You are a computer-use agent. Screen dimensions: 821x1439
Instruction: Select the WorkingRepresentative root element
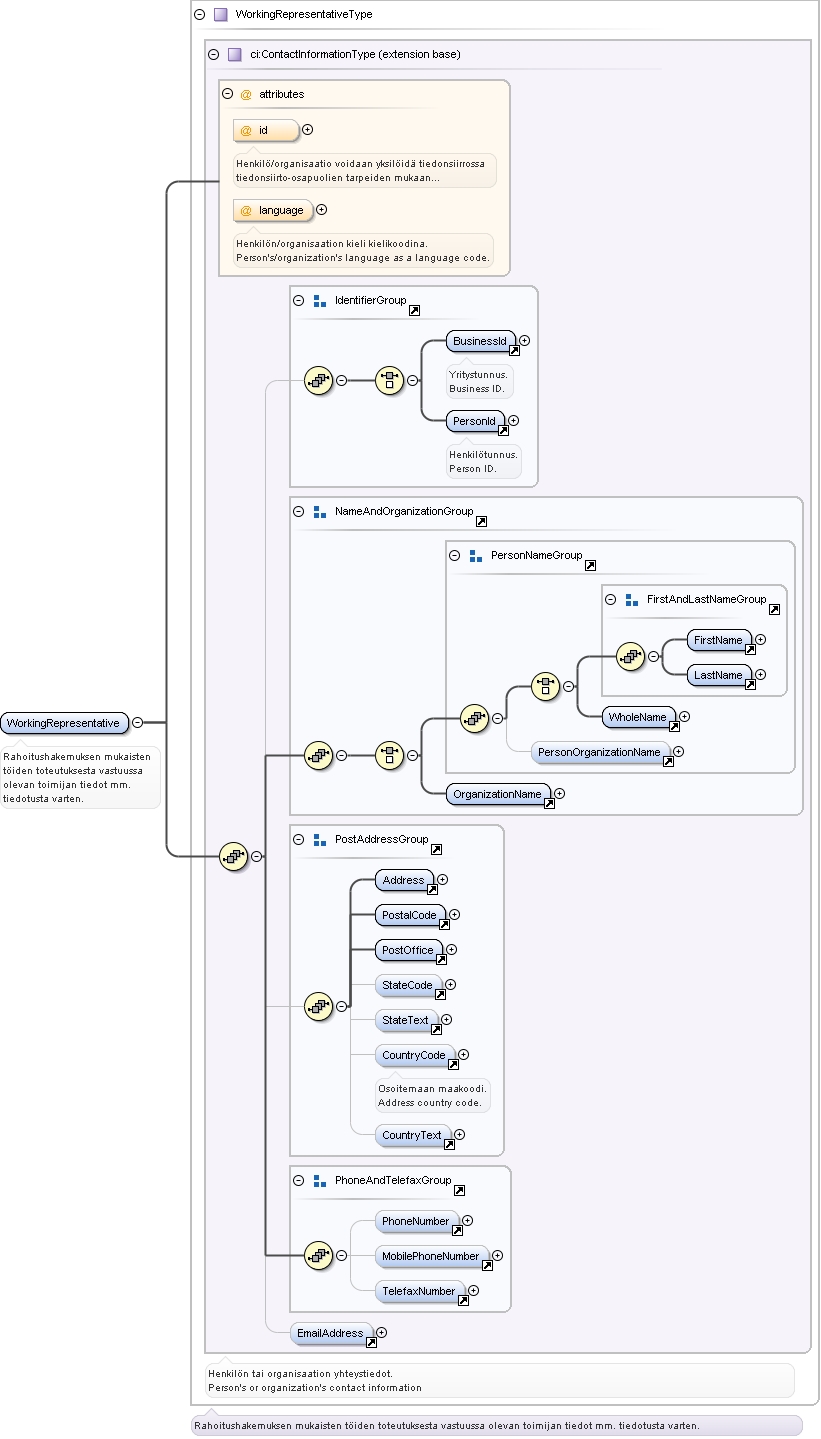pos(65,723)
